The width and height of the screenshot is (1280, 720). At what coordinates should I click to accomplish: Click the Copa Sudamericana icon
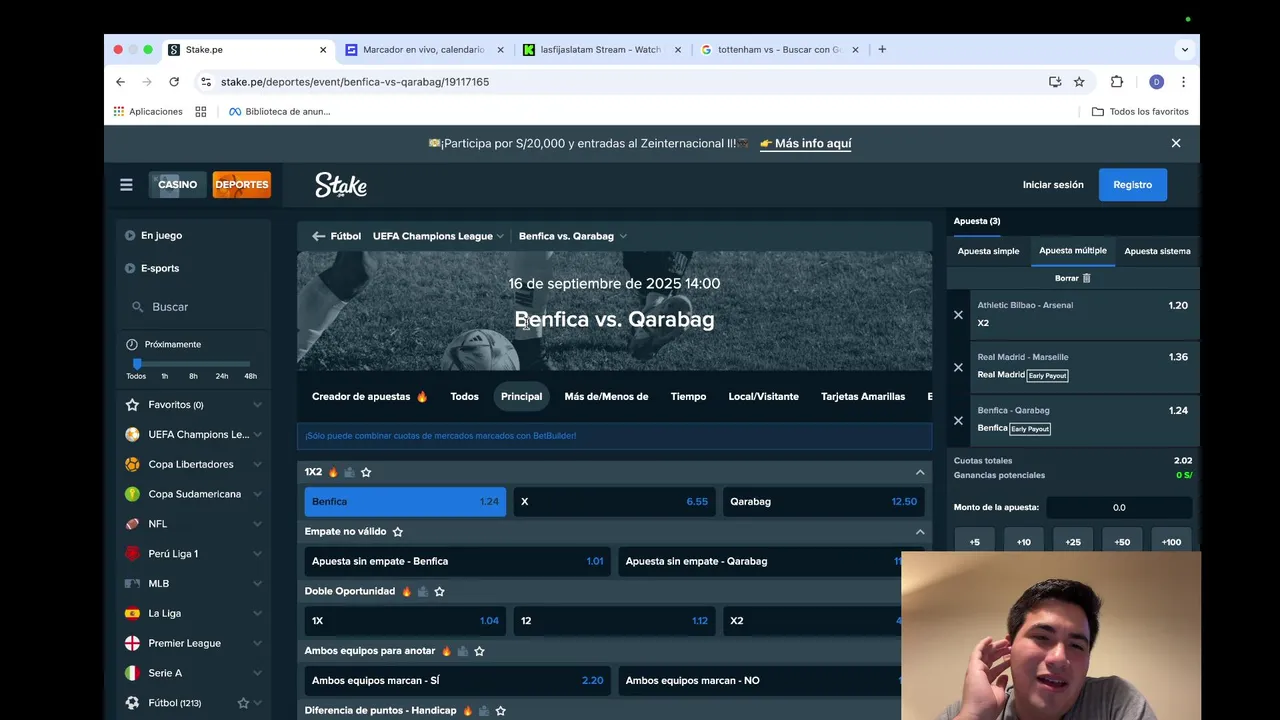pos(132,494)
